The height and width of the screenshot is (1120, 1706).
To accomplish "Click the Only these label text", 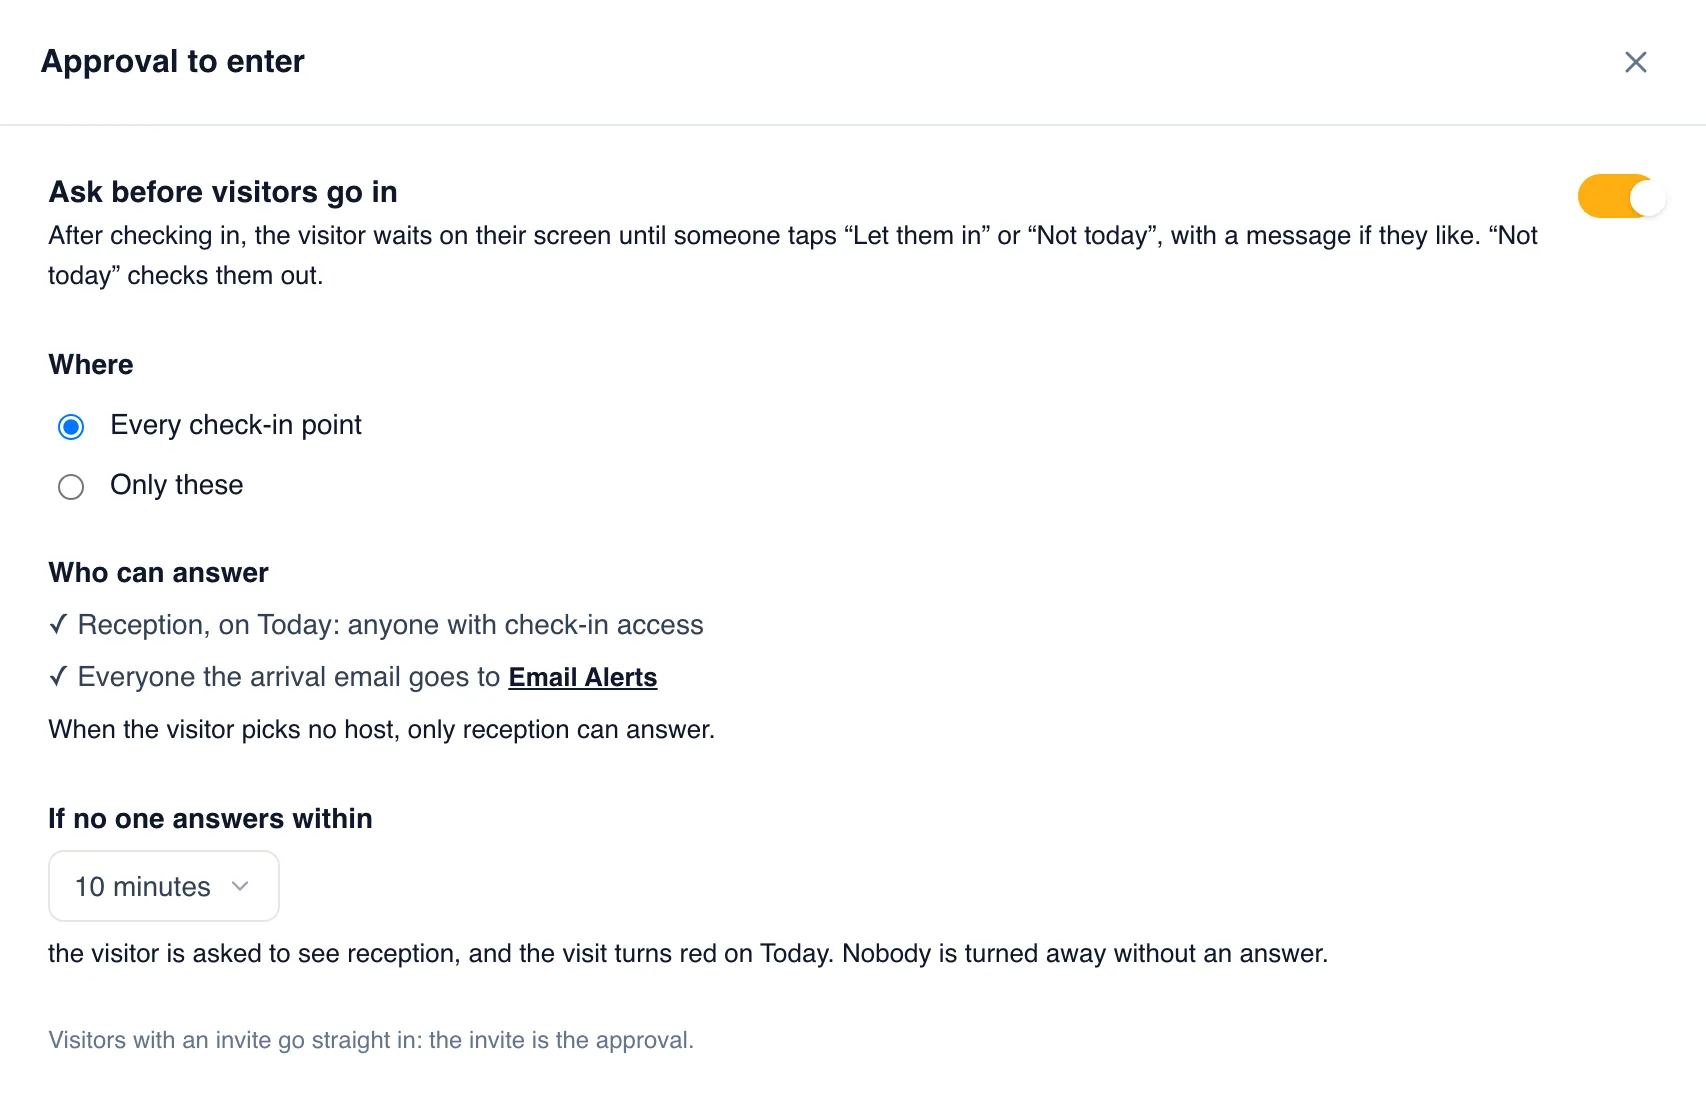I will pos(177,485).
